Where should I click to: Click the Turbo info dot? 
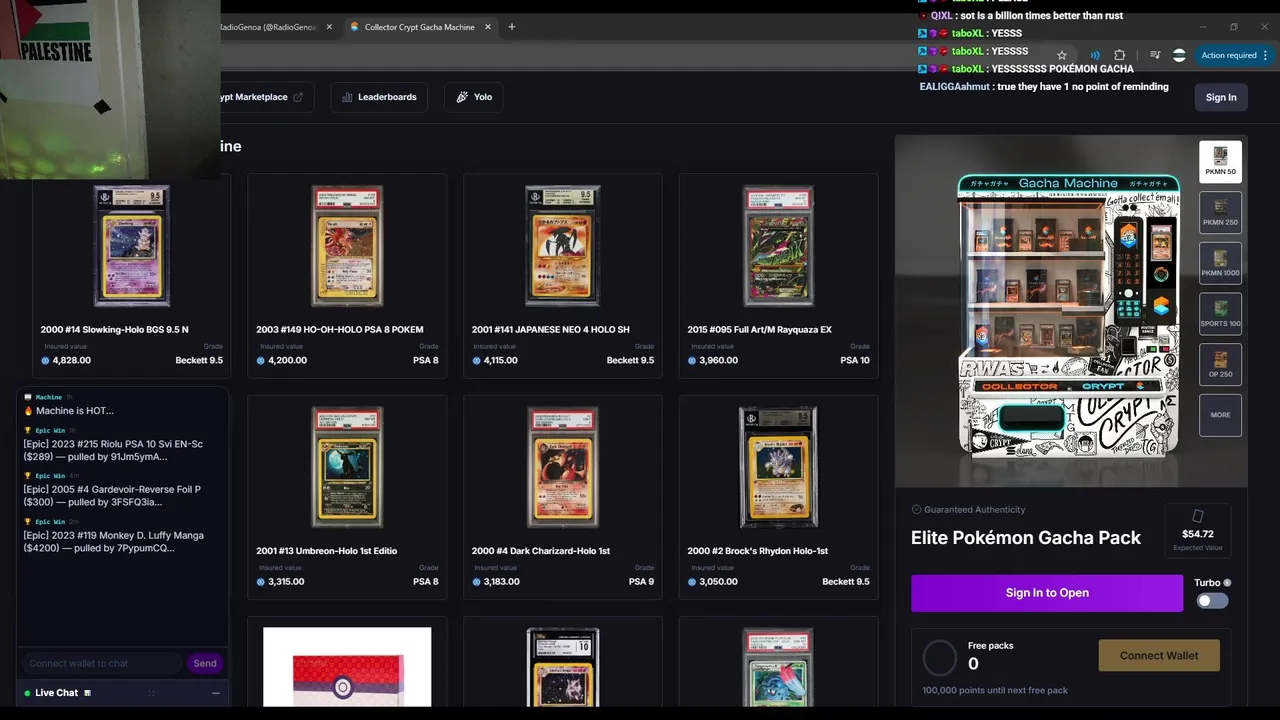tap(1227, 583)
